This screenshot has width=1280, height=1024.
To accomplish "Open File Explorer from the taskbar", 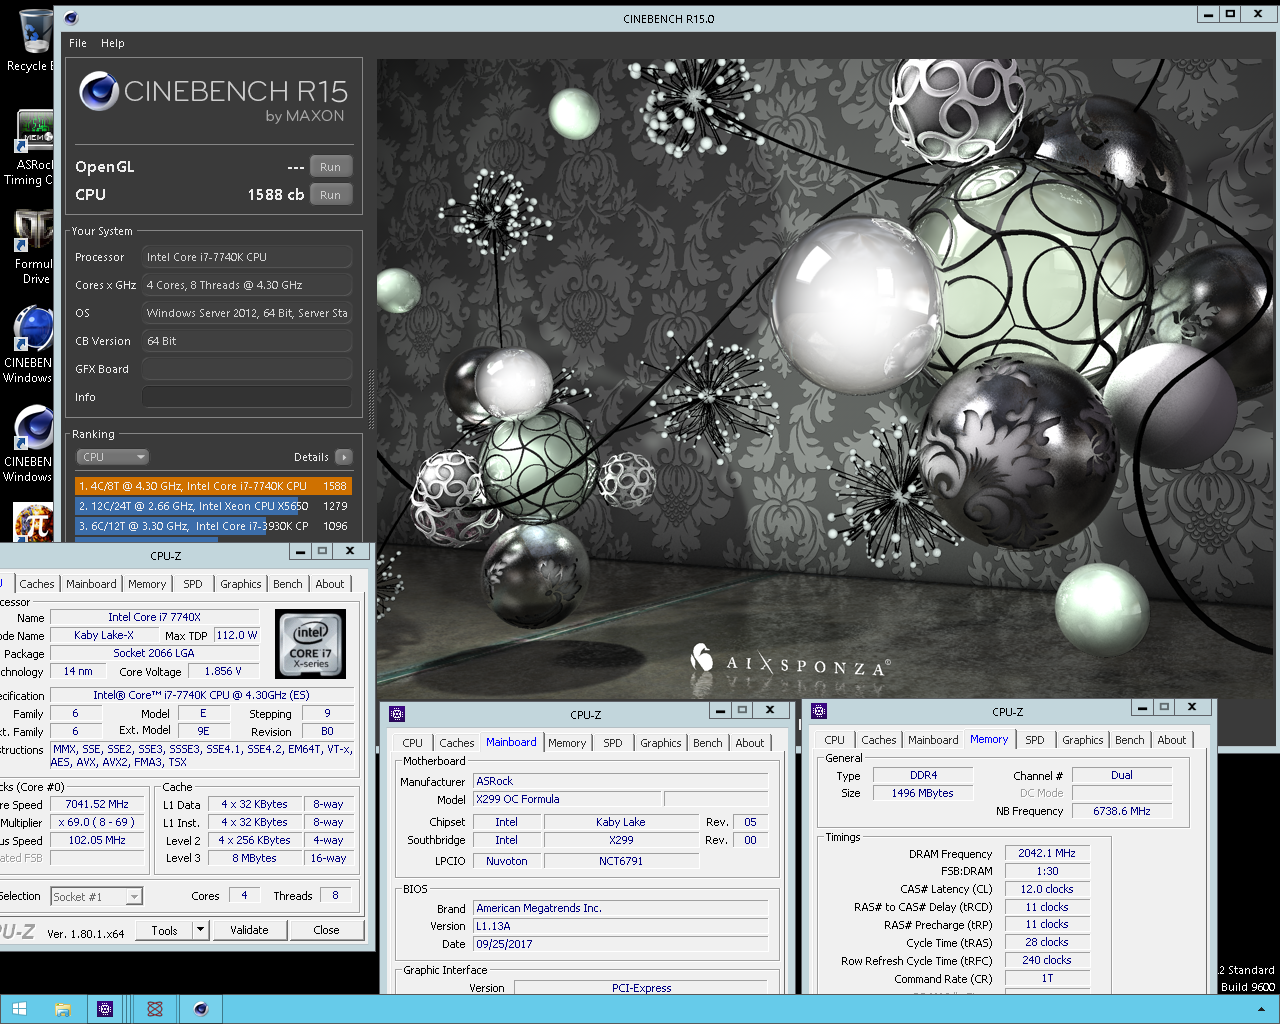I will [62, 1009].
